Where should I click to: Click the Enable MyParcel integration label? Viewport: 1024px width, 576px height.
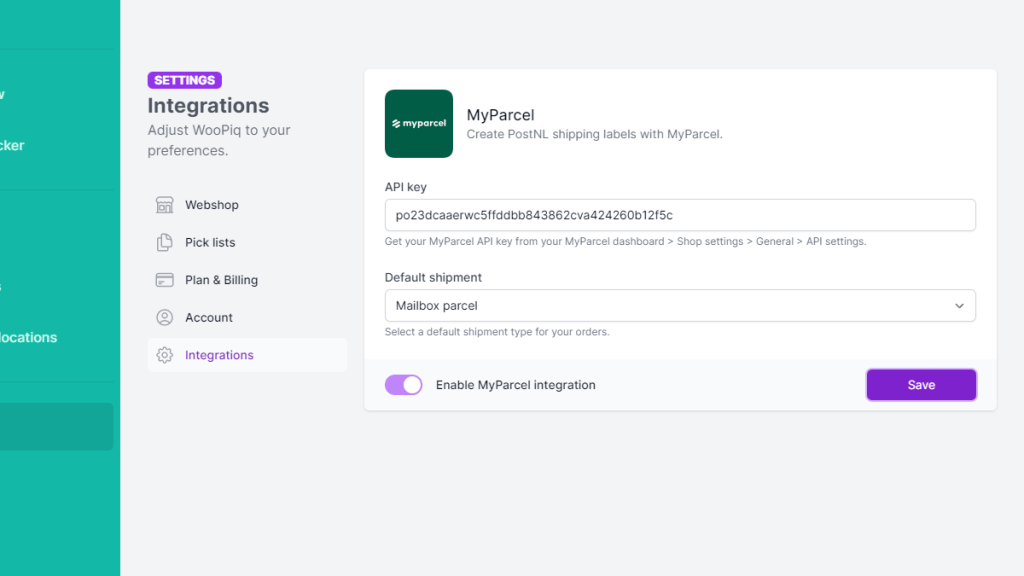coord(516,385)
